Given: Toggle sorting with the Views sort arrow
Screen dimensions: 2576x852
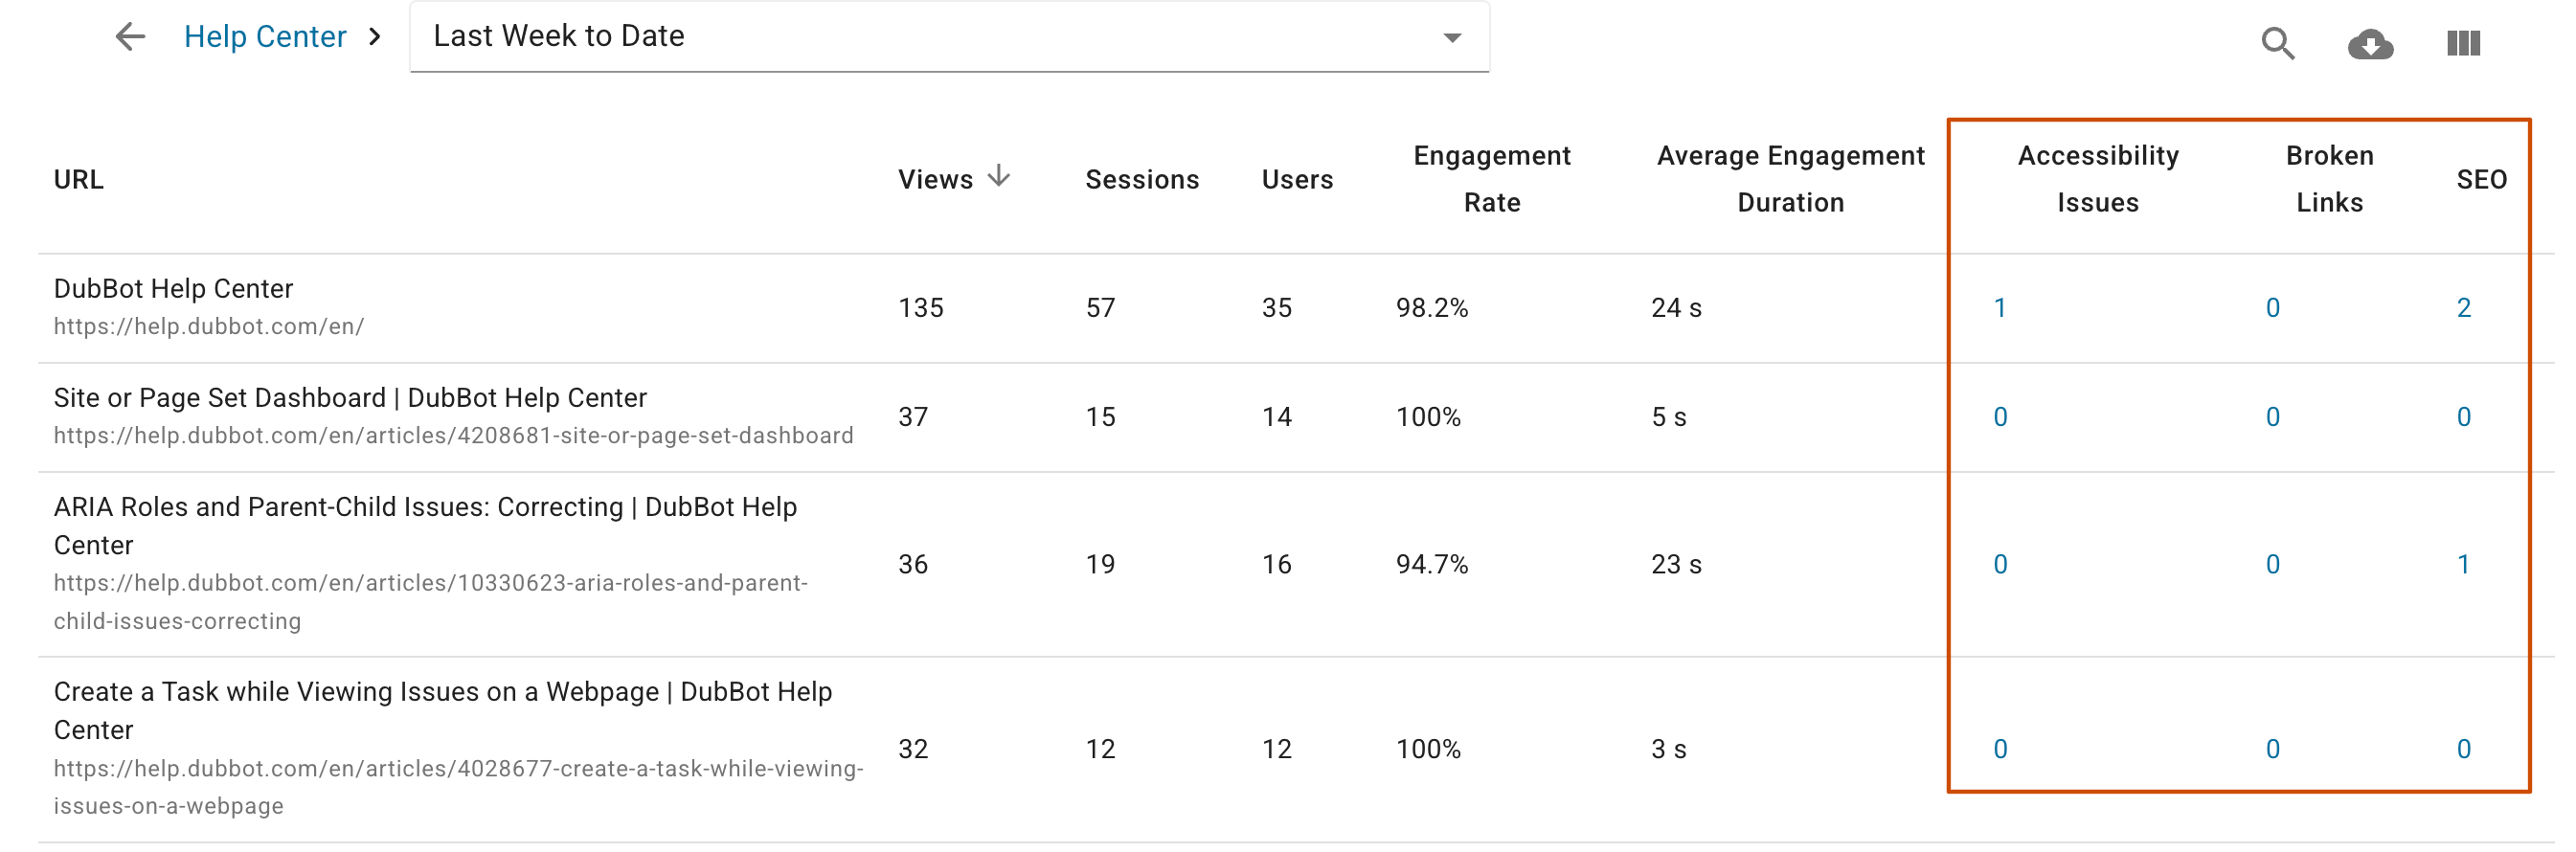Looking at the screenshot, I should pyautogui.click(x=999, y=176).
